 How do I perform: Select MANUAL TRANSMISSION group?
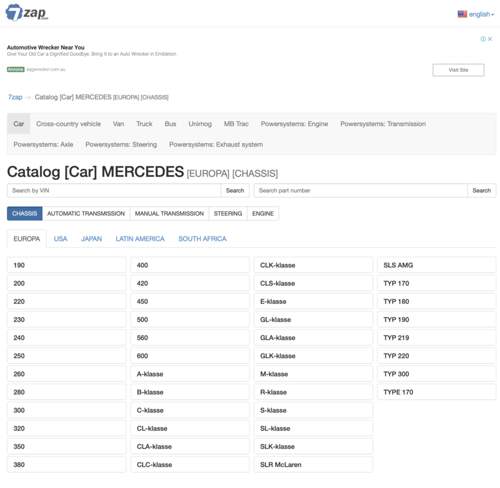169,213
